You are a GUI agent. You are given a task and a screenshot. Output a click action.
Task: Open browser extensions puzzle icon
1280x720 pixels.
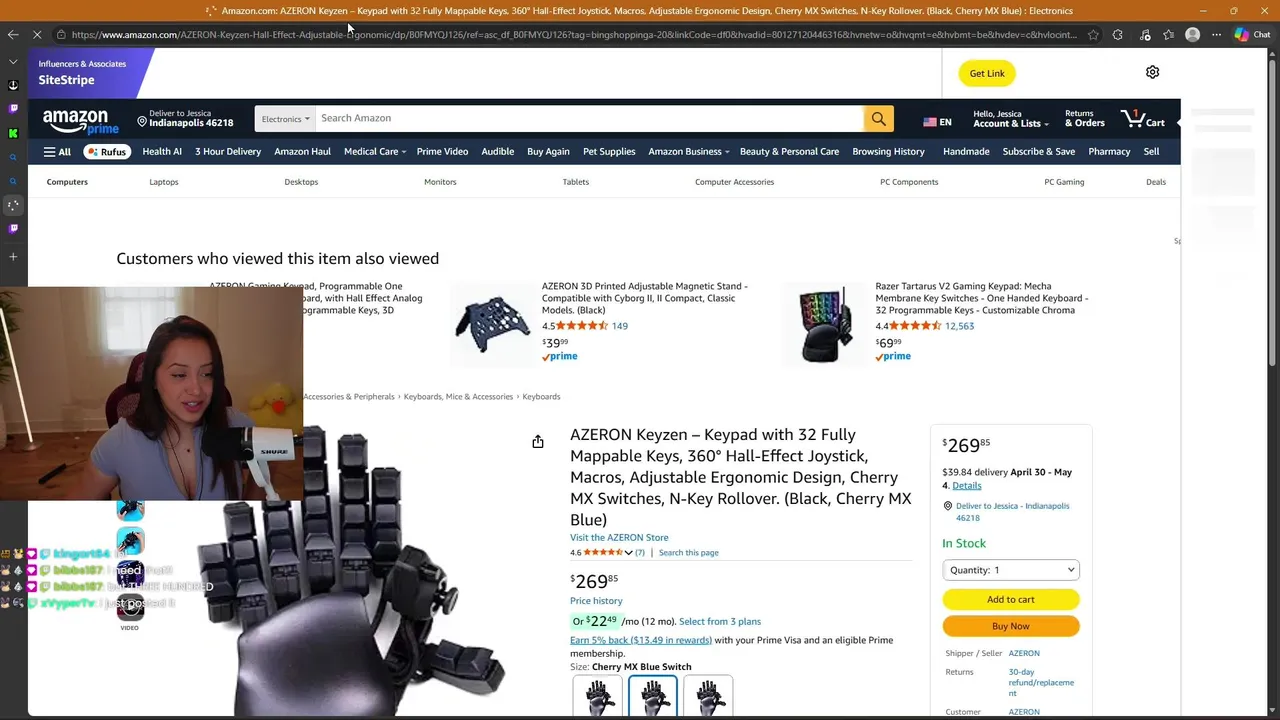point(1117,34)
